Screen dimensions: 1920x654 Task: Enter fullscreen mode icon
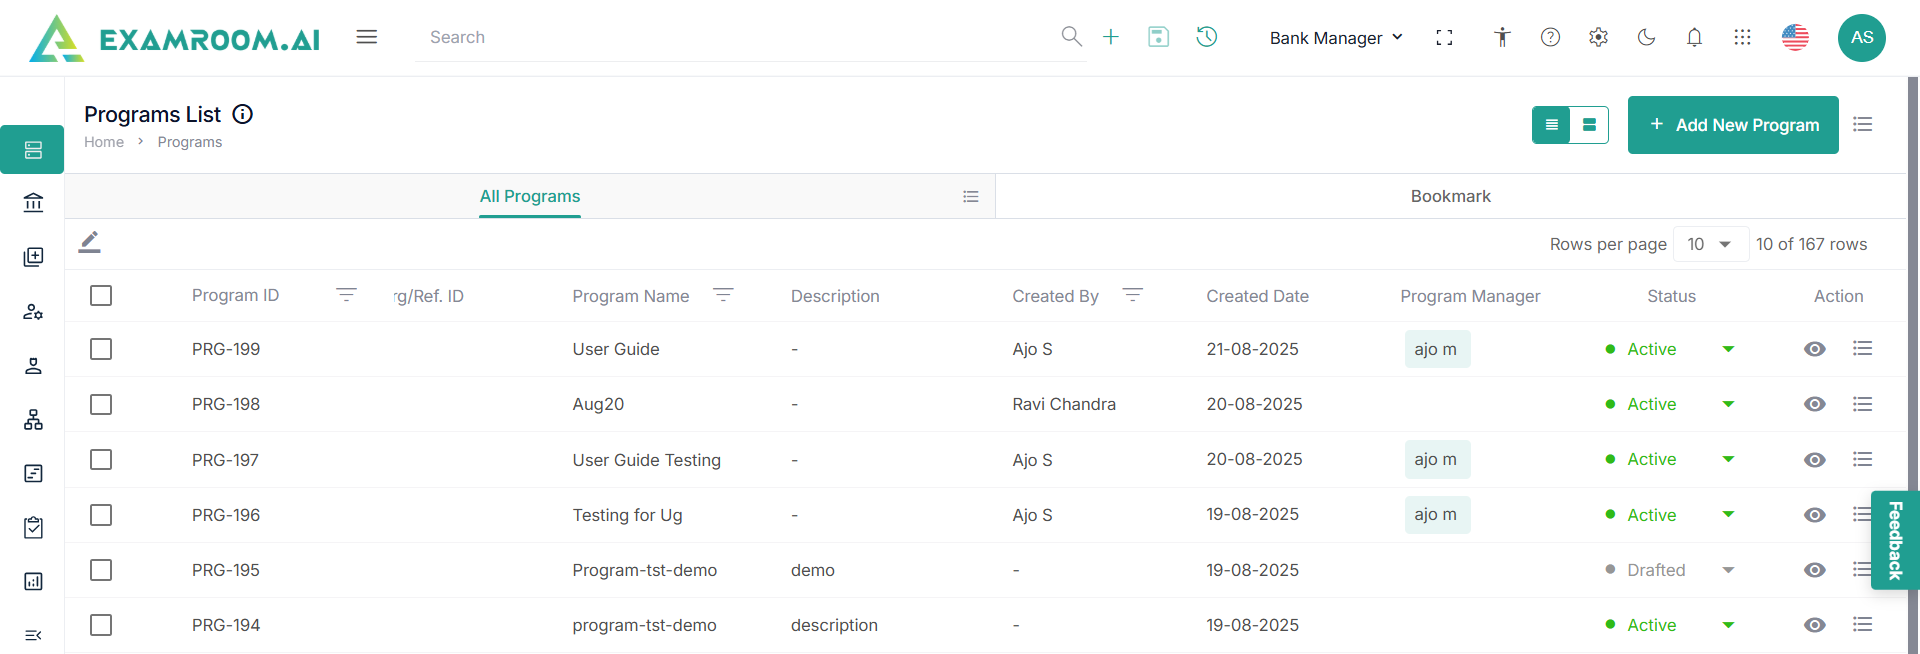click(x=1444, y=37)
